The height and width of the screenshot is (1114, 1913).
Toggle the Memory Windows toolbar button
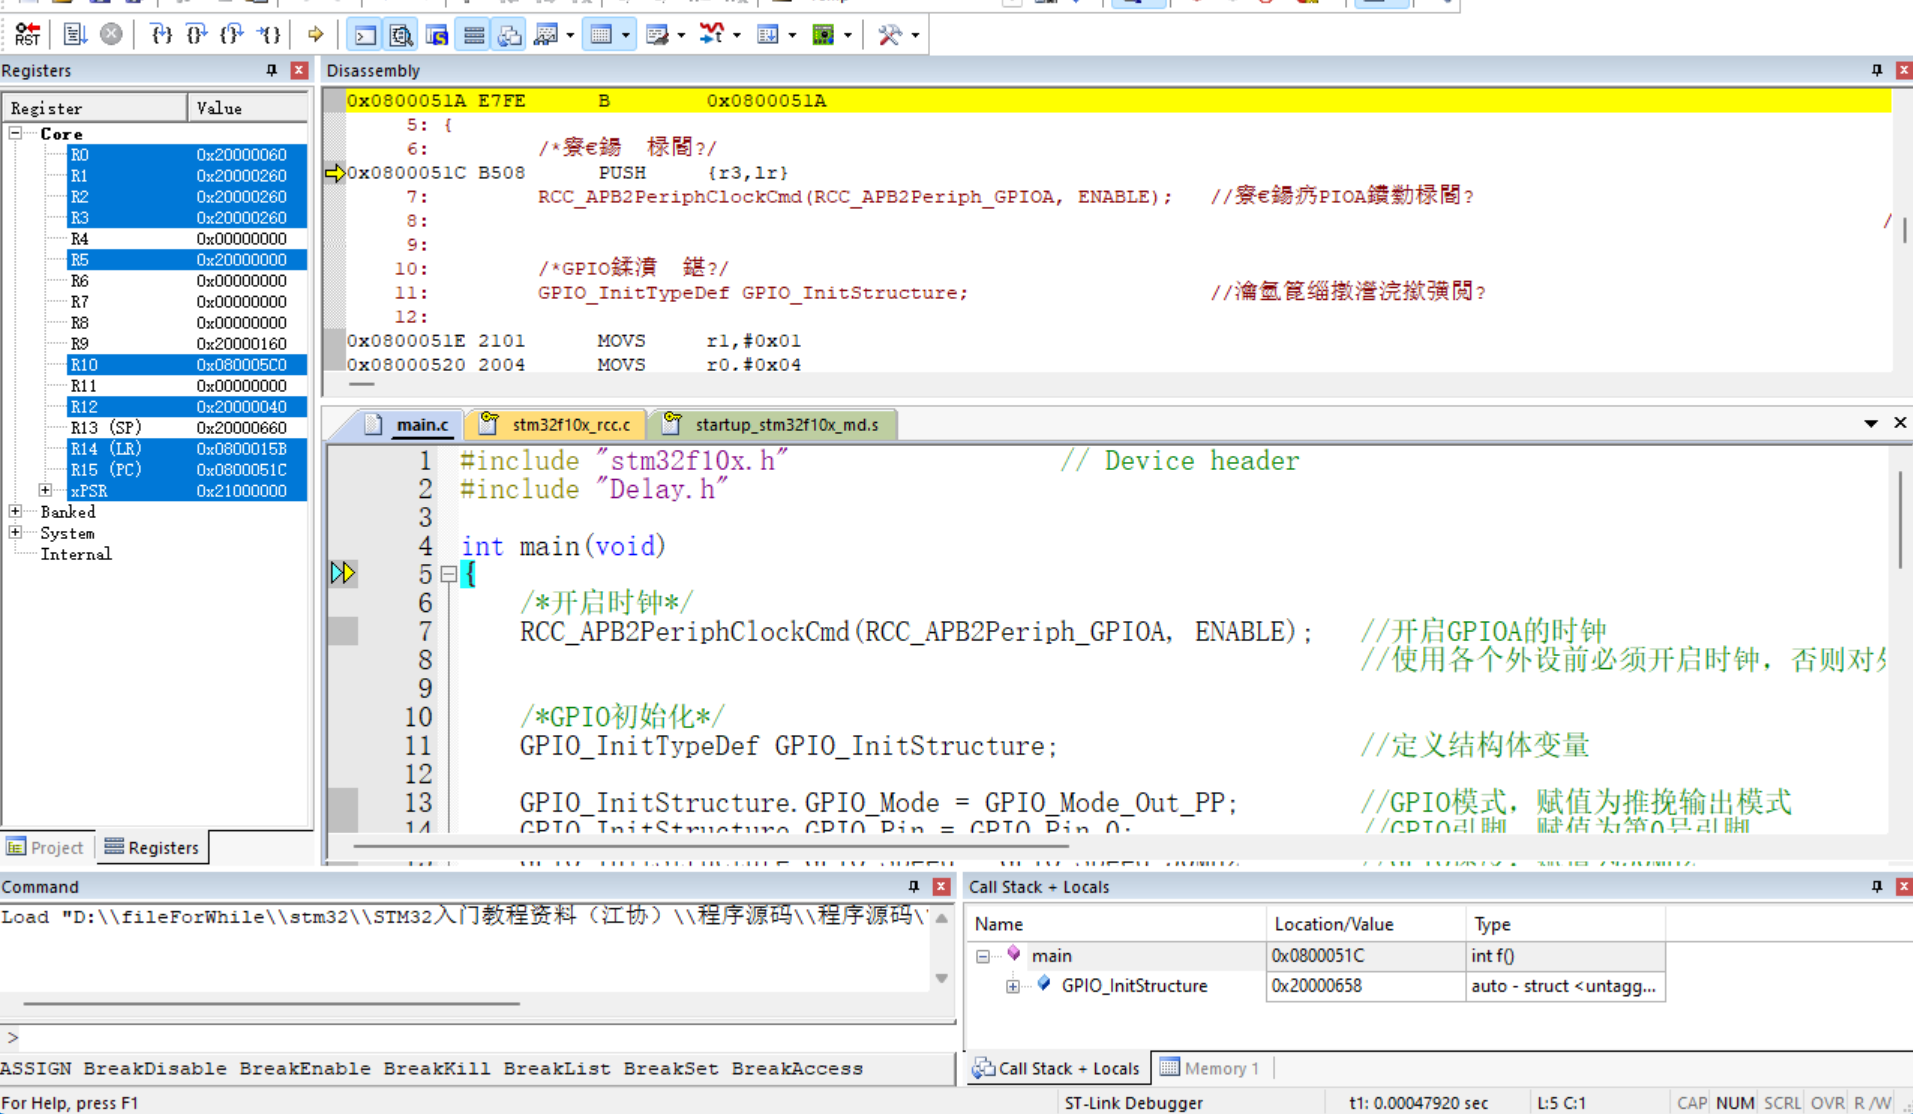(601, 35)
